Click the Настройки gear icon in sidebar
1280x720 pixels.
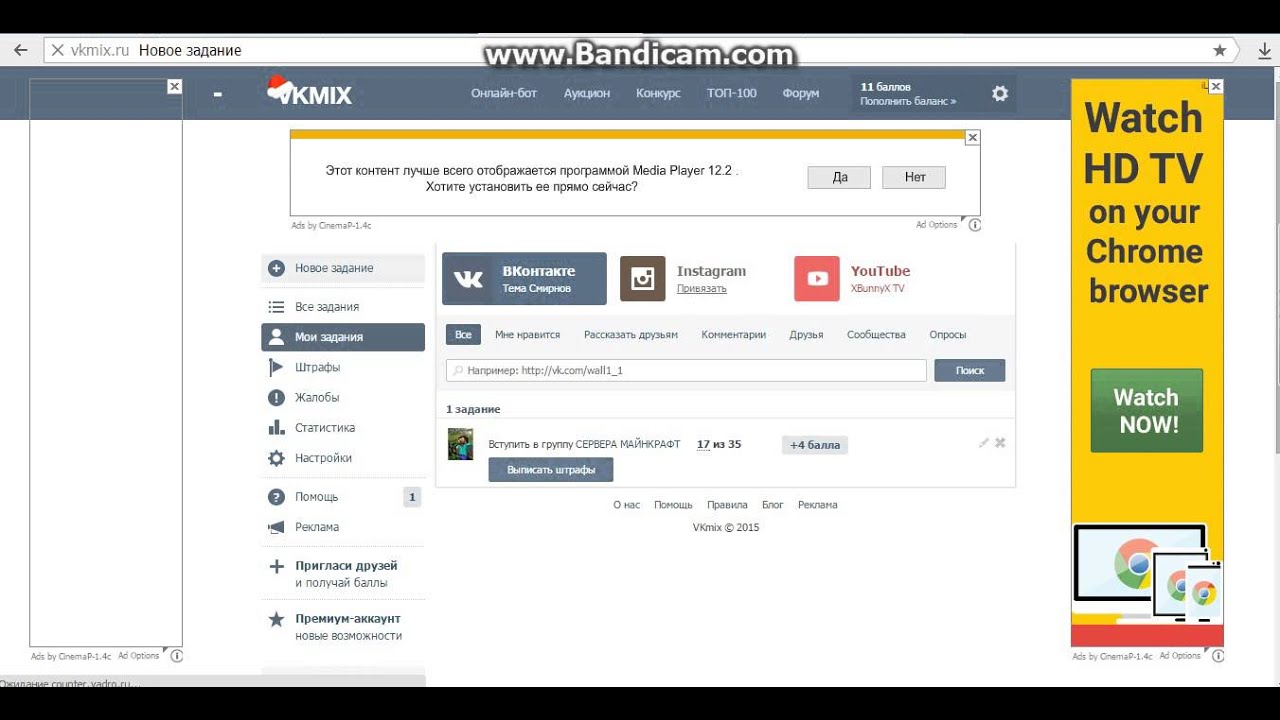click(x=276, y=458)
